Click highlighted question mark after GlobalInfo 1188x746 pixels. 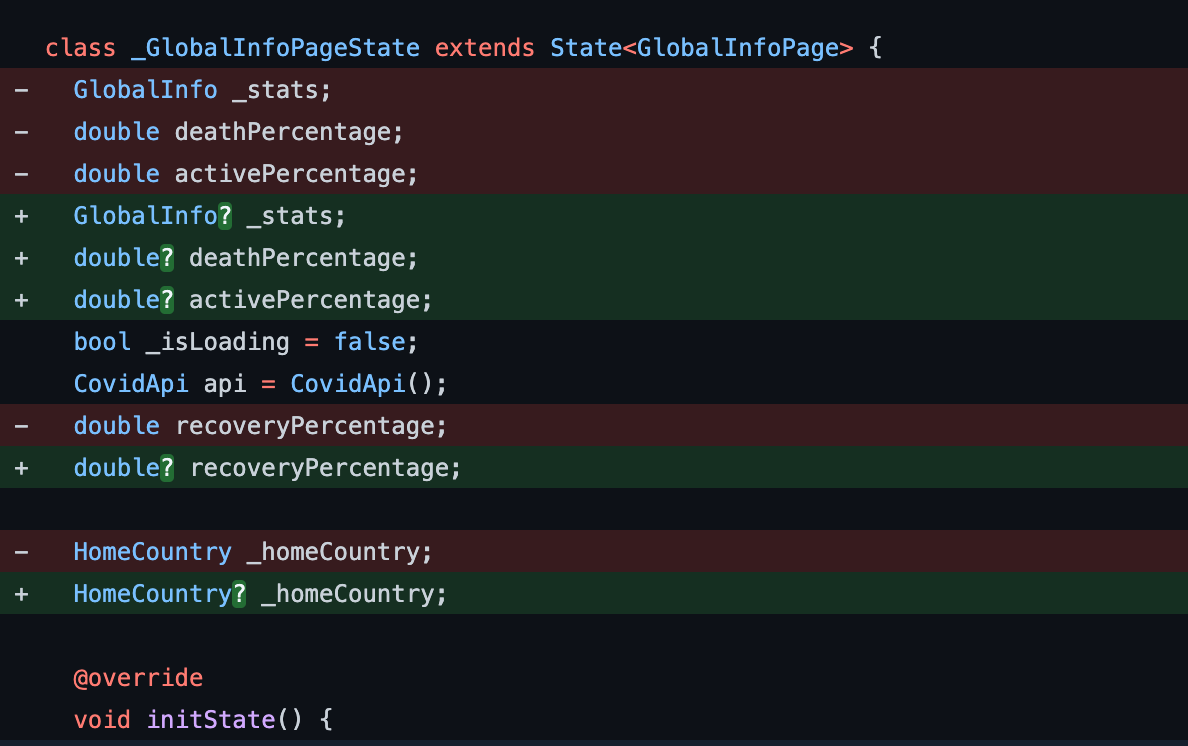tap(225, 216)
